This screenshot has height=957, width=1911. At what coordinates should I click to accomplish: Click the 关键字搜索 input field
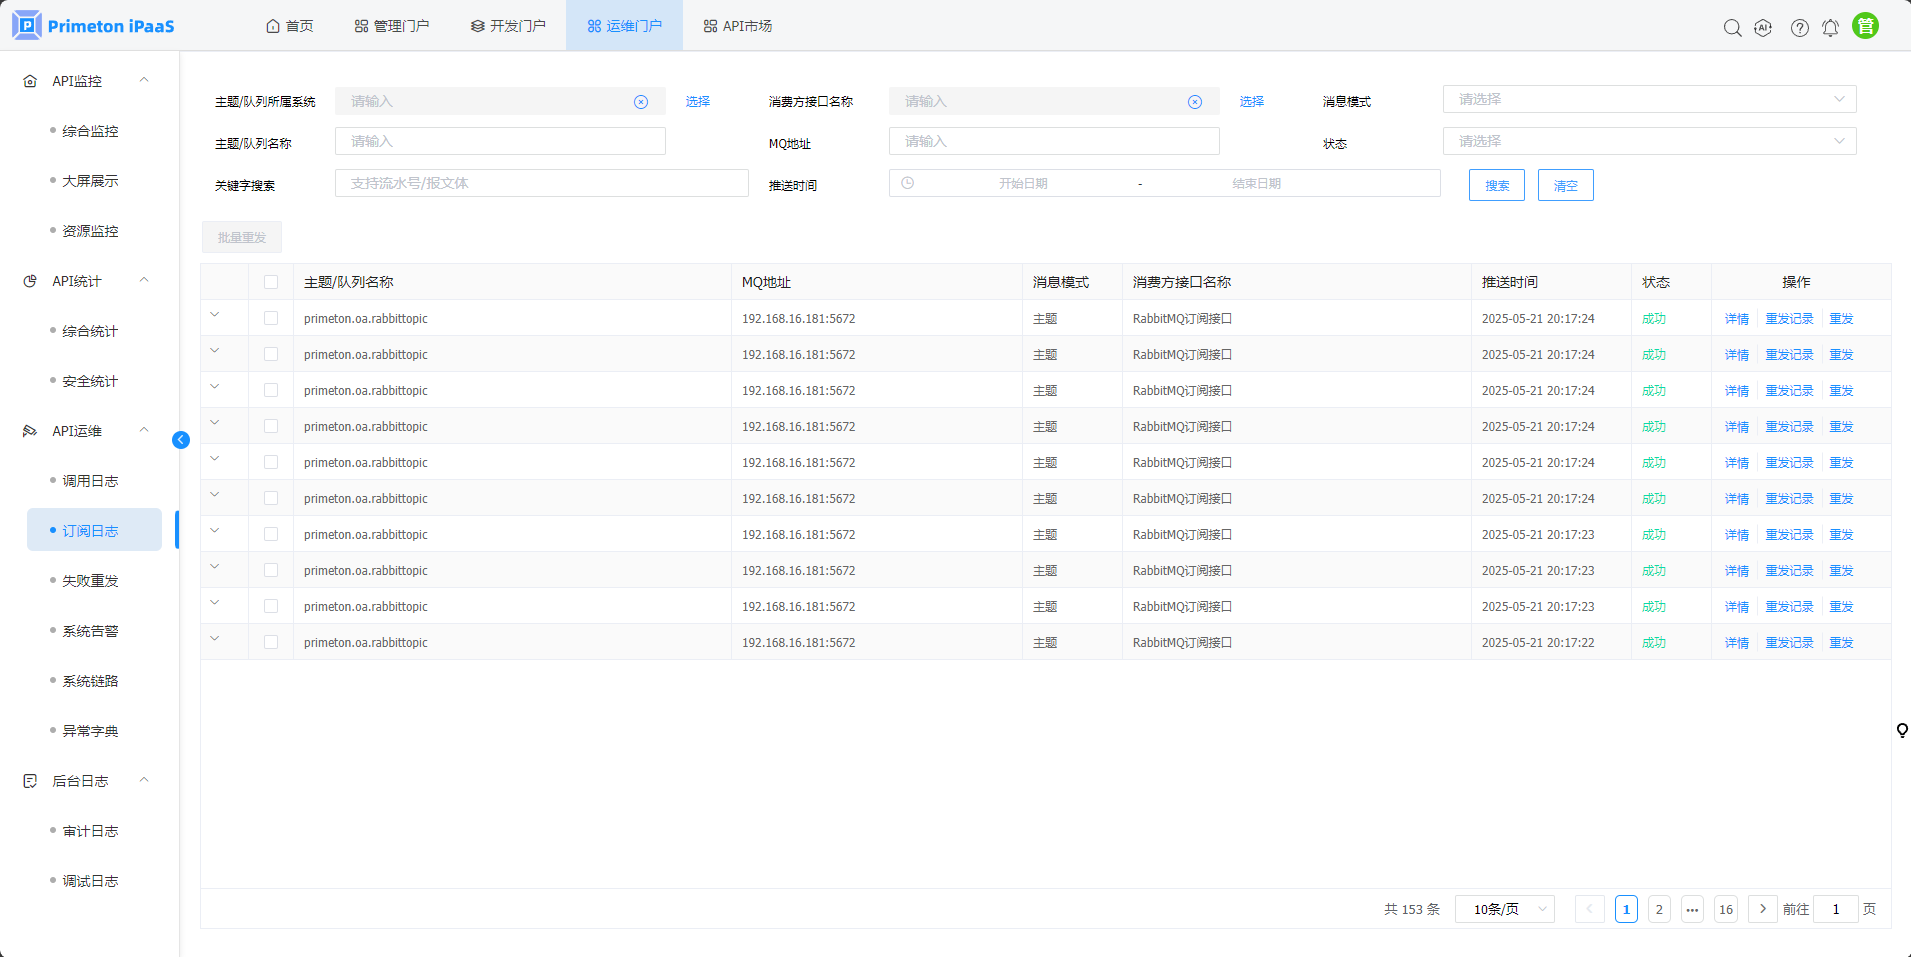[541, 183]
